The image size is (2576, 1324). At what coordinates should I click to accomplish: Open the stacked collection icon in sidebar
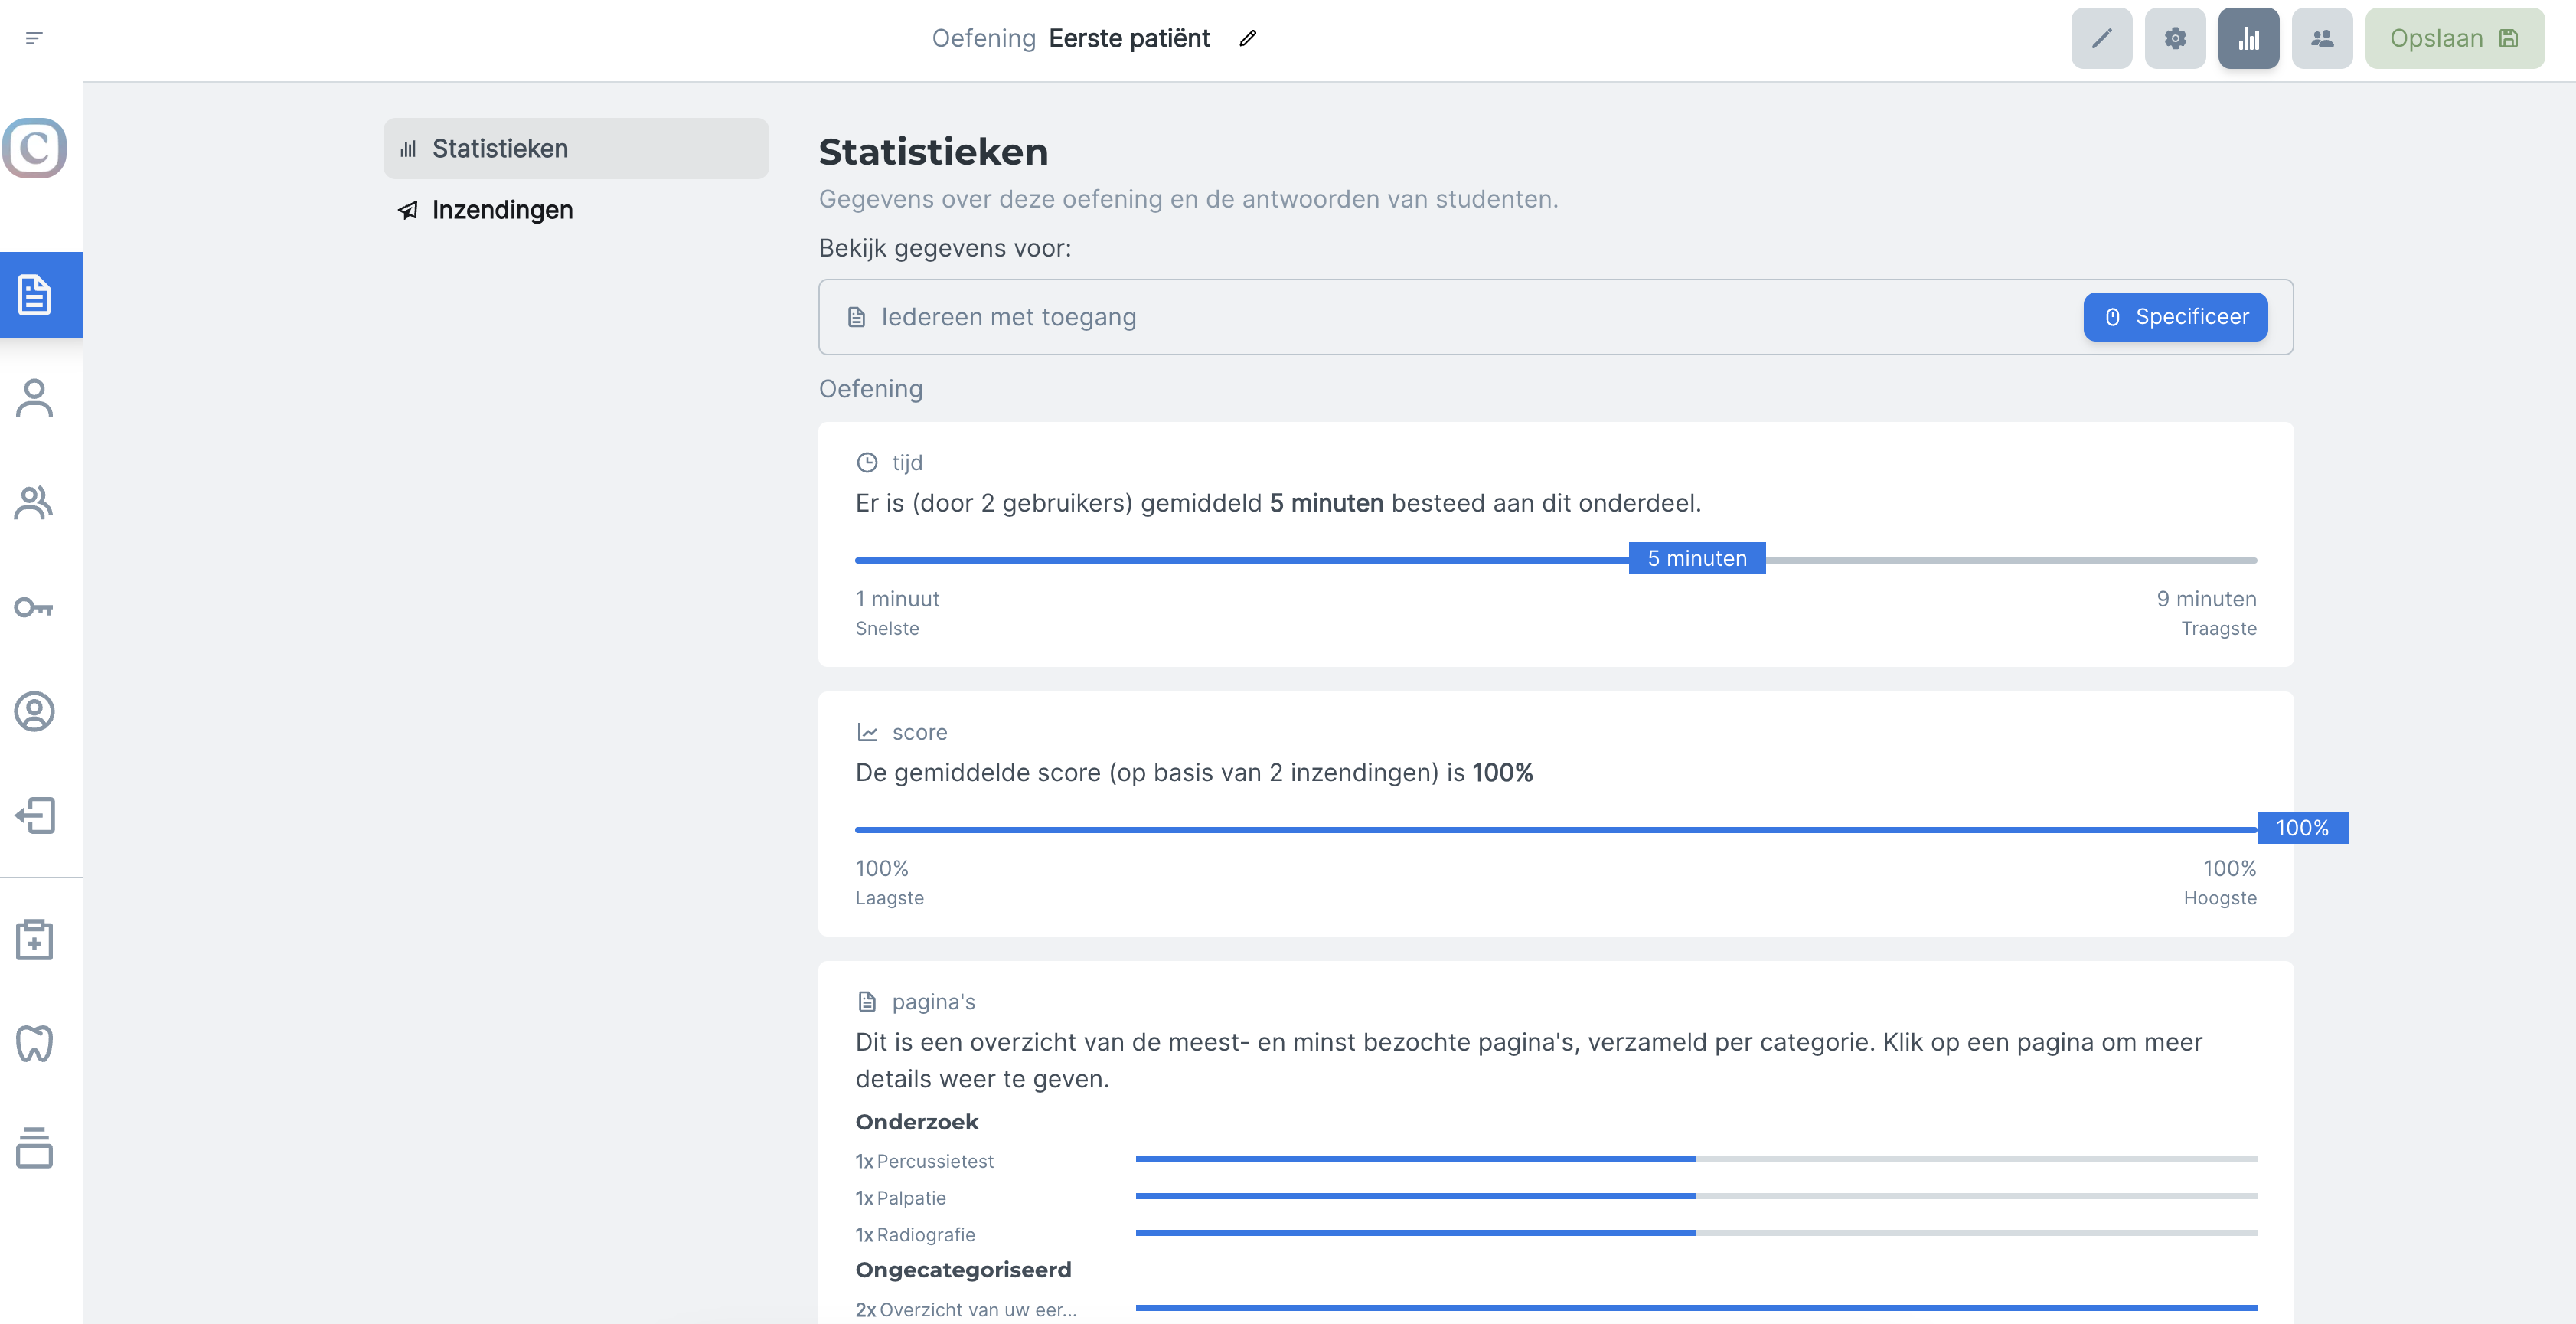(x=34, y=1147)
